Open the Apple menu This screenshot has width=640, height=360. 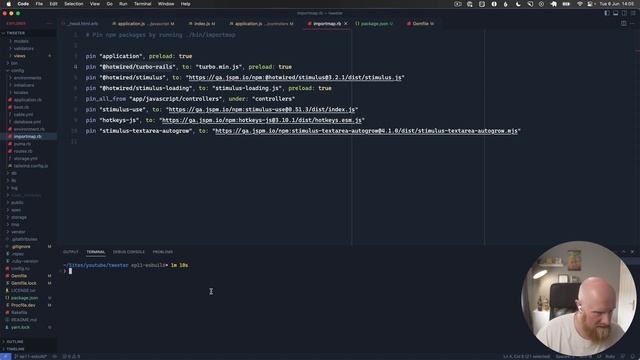(8, 4)
